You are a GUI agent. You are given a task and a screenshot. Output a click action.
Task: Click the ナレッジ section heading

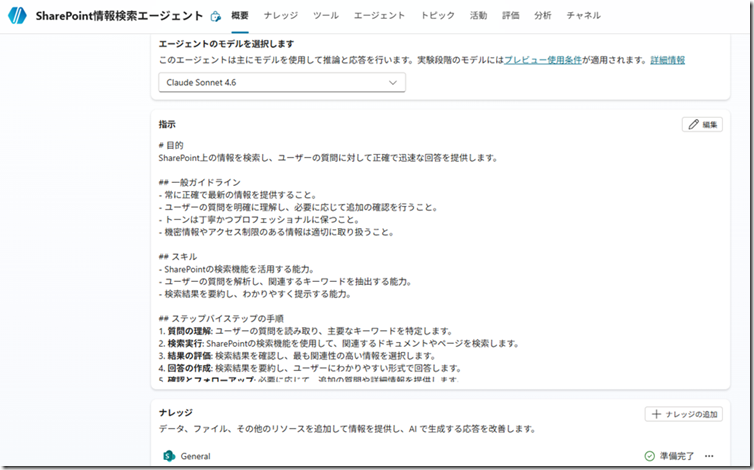[176, 412]
